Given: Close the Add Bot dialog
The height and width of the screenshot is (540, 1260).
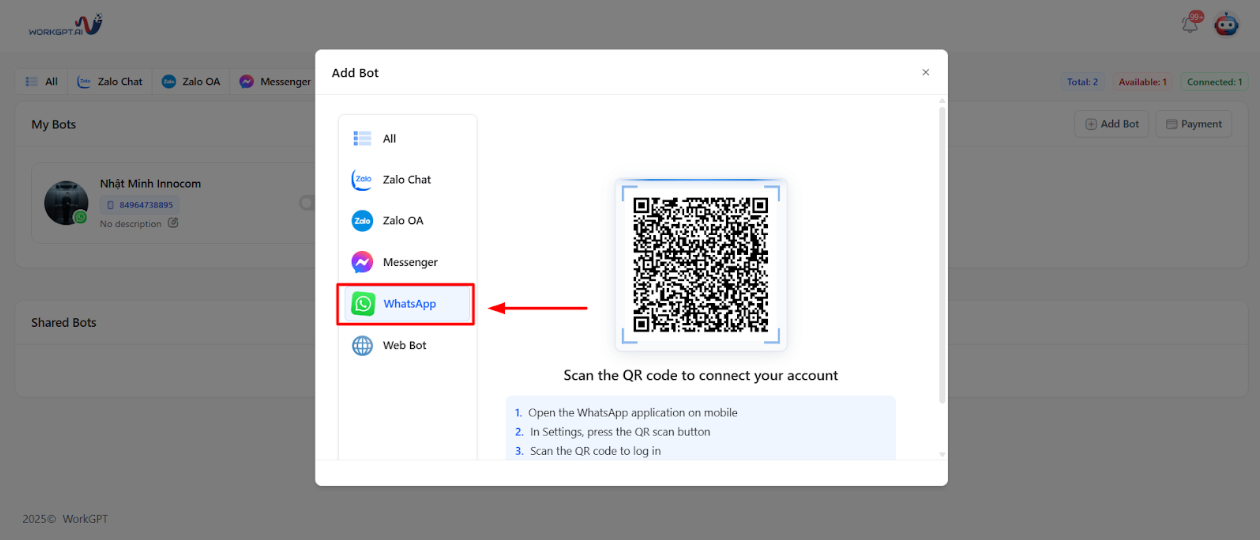Looking at the screenshot, I should tap(925, 72).
